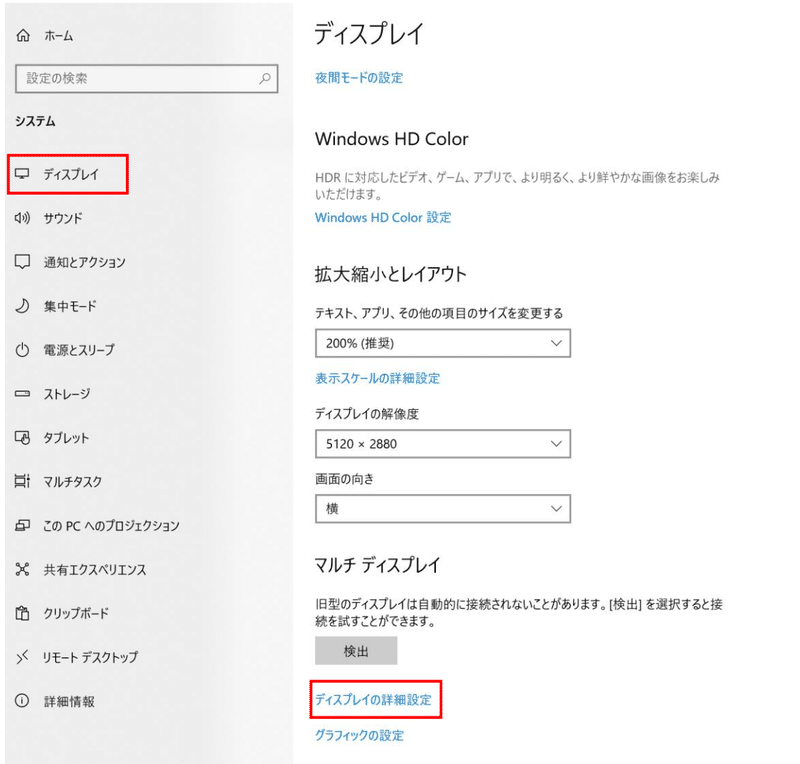
Task: Open 通知とアクション settings
Action: (x=84, y=262)
